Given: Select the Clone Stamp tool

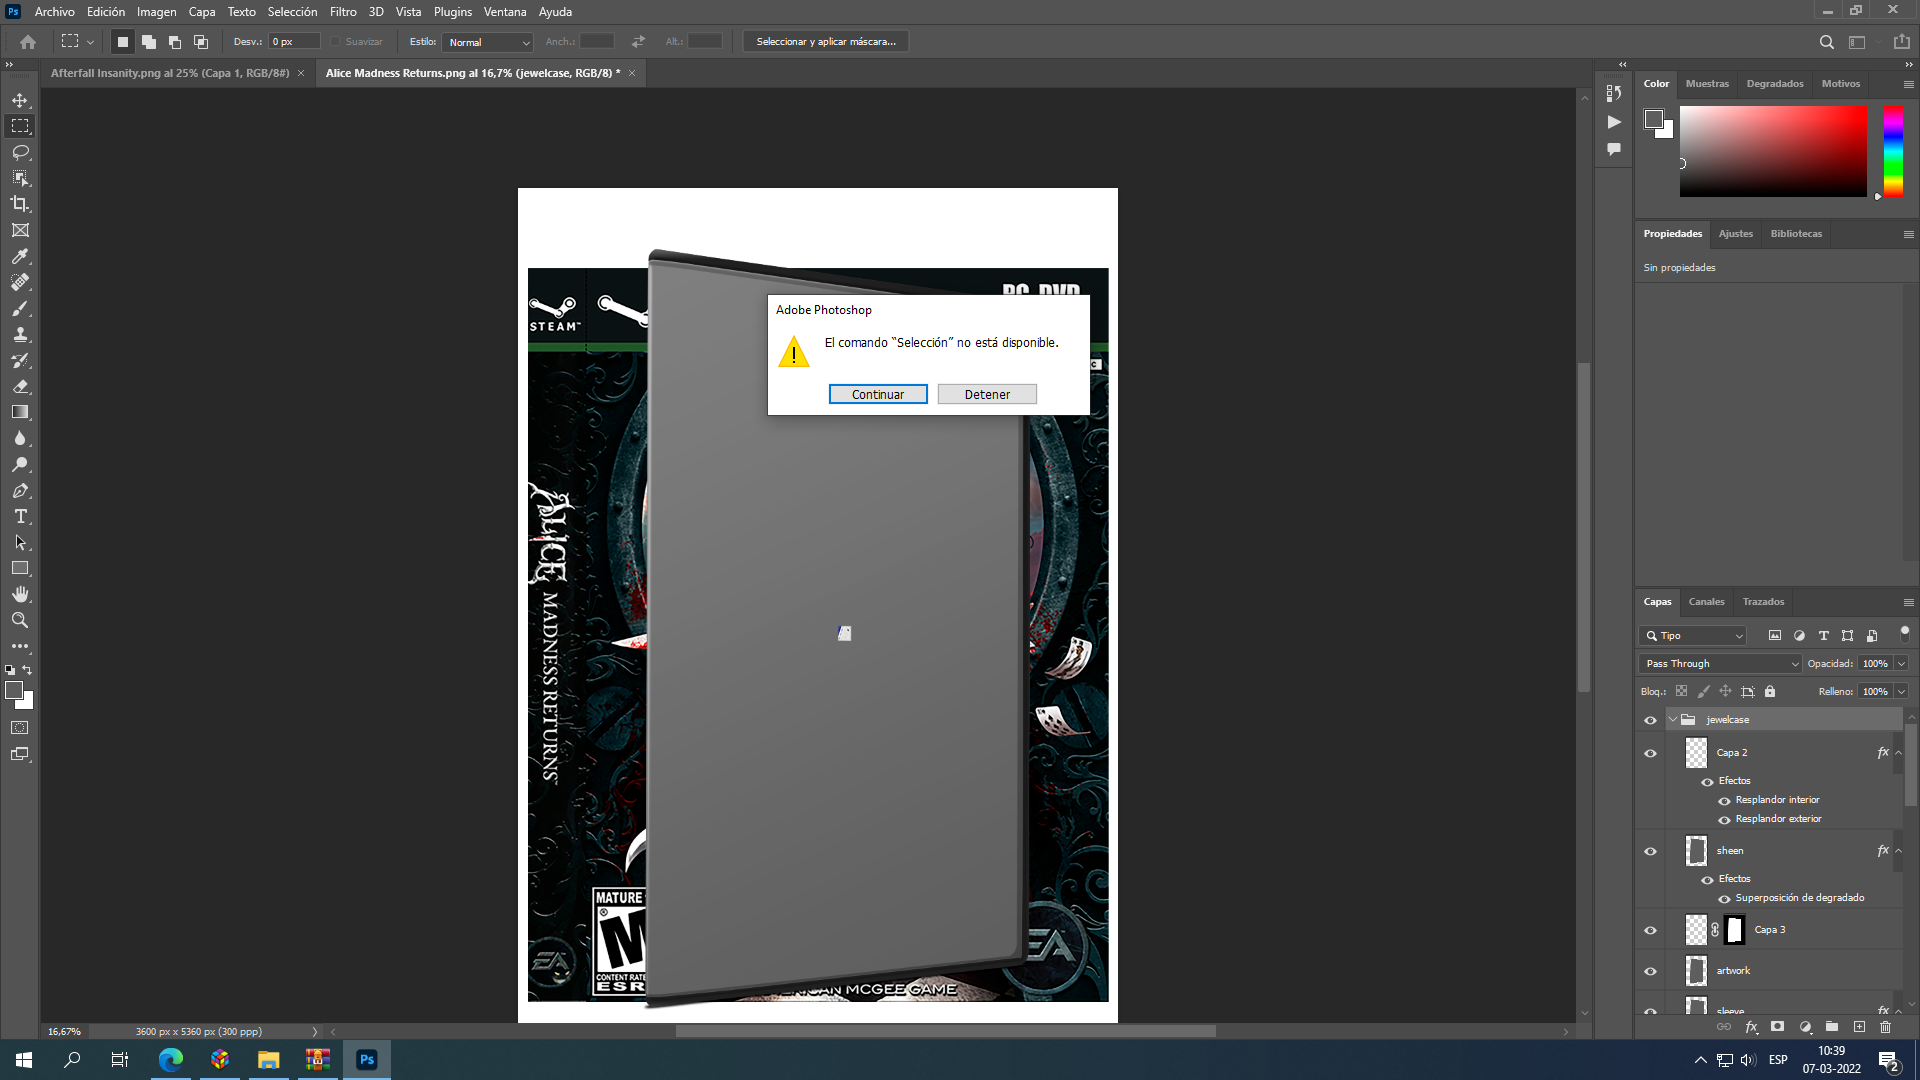Looking at the screenshot, I should (20, 334).
